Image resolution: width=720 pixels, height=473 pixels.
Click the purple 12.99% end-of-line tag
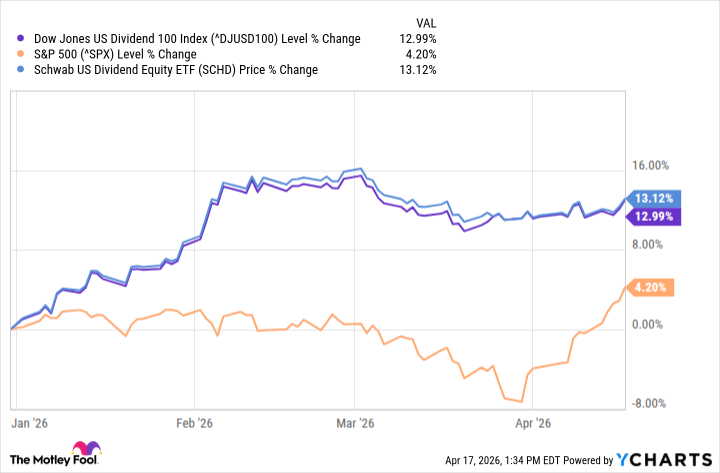[658, 216]
